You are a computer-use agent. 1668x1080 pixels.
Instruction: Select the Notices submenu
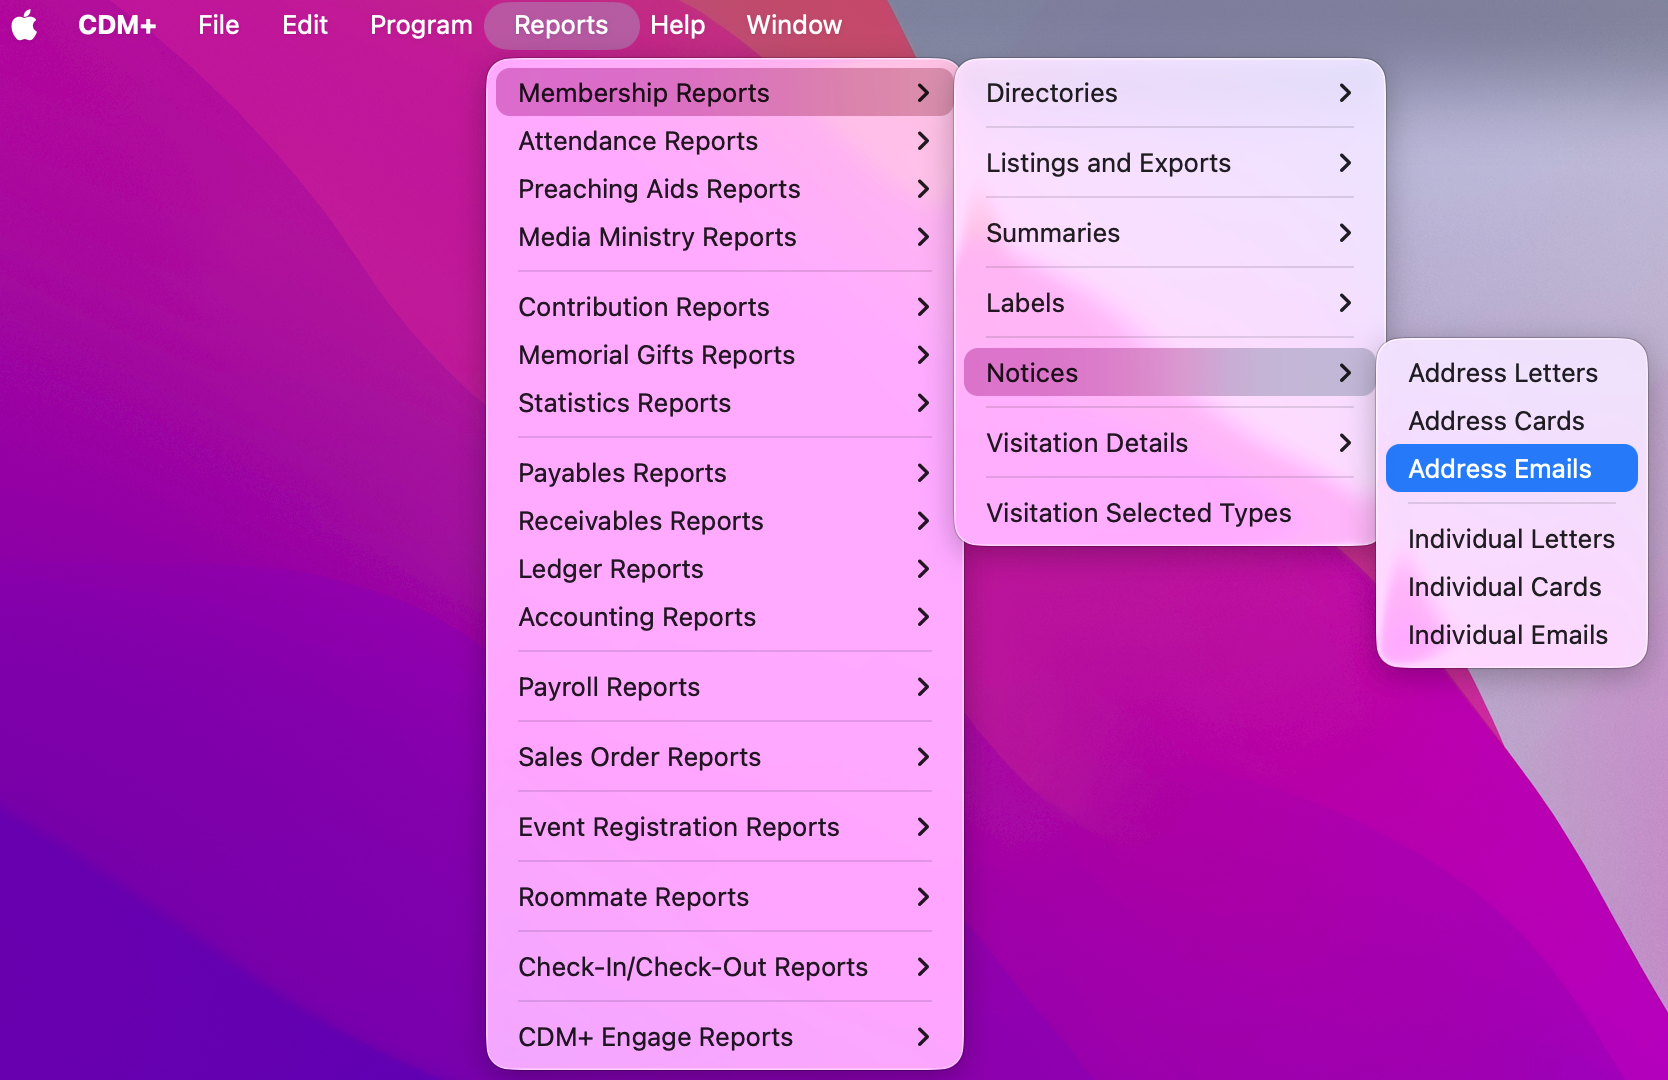[x=1170, y=373]
